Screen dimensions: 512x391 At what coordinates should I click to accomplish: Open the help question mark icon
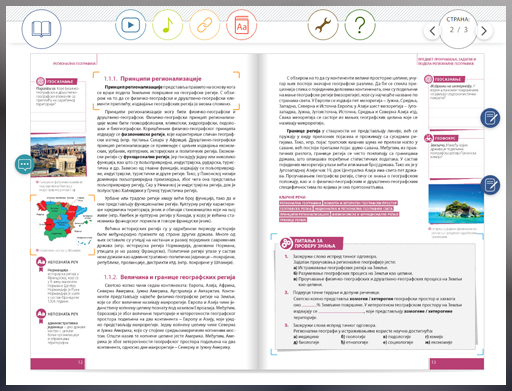pyautogui.click(x=360, y=25)
